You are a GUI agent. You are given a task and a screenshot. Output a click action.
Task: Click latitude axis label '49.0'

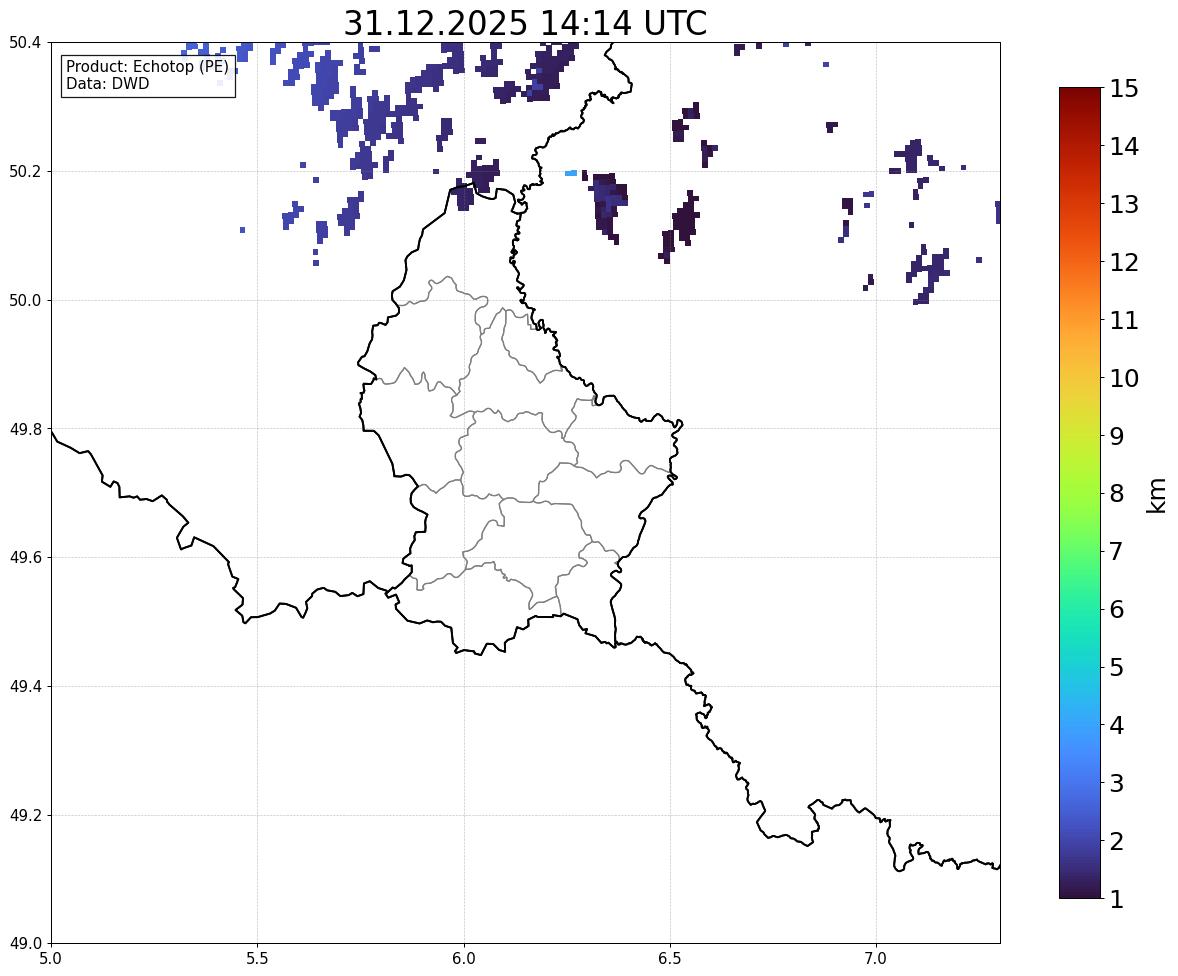click(25, 944)
